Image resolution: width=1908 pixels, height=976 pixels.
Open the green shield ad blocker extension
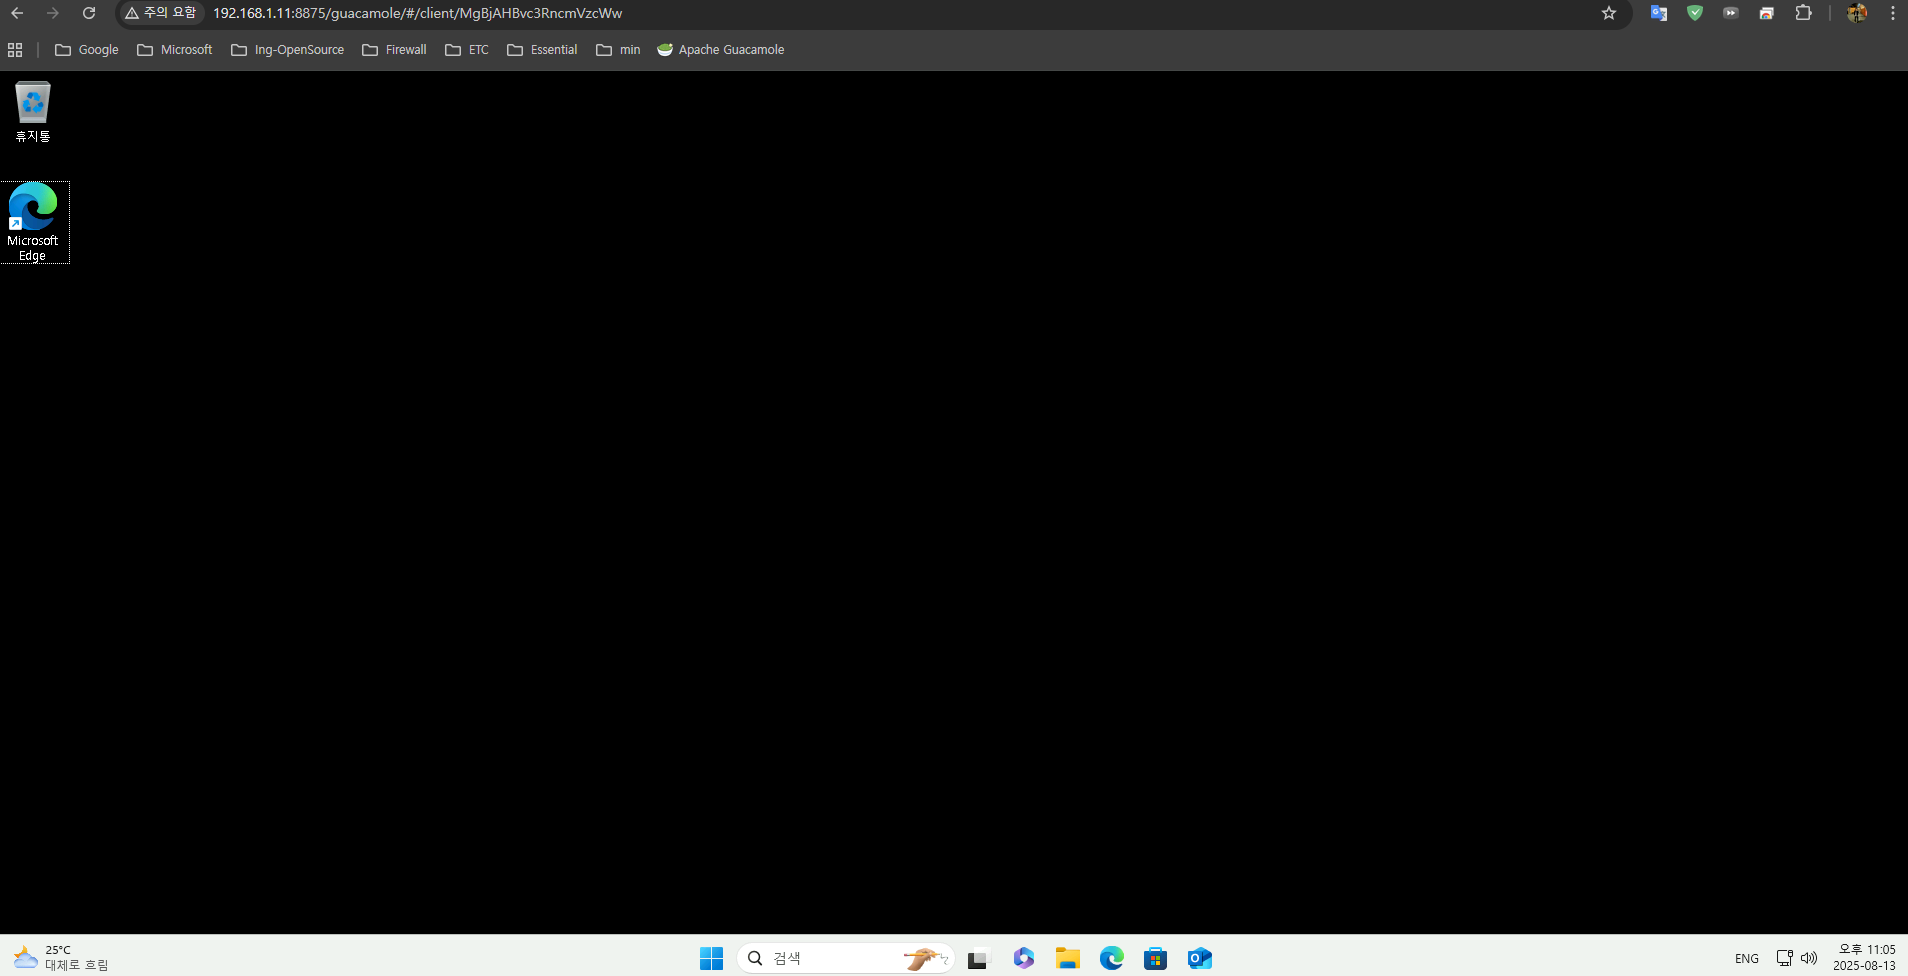[x=1695, y=13]
